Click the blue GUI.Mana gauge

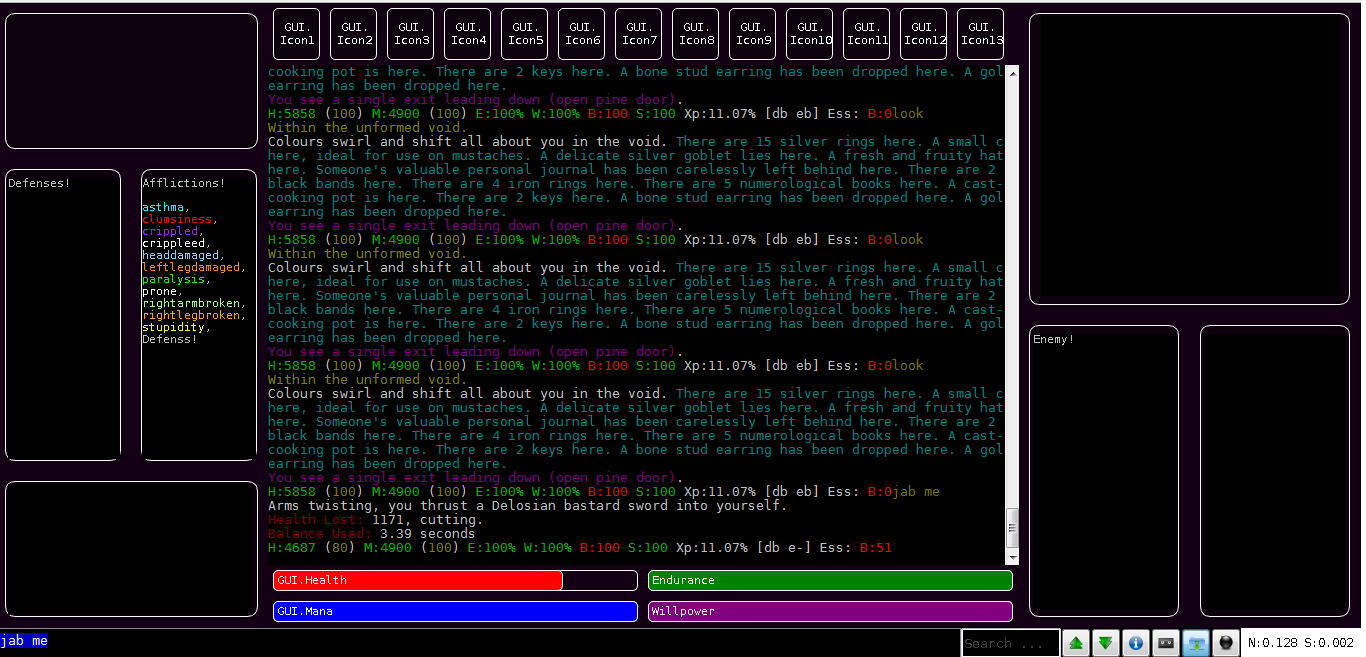coord(455,611)
